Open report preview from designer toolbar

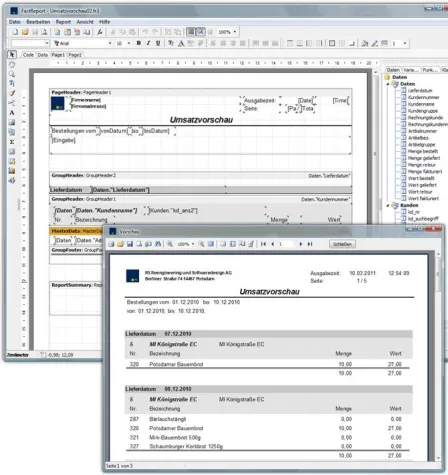(x=44, y=32)
